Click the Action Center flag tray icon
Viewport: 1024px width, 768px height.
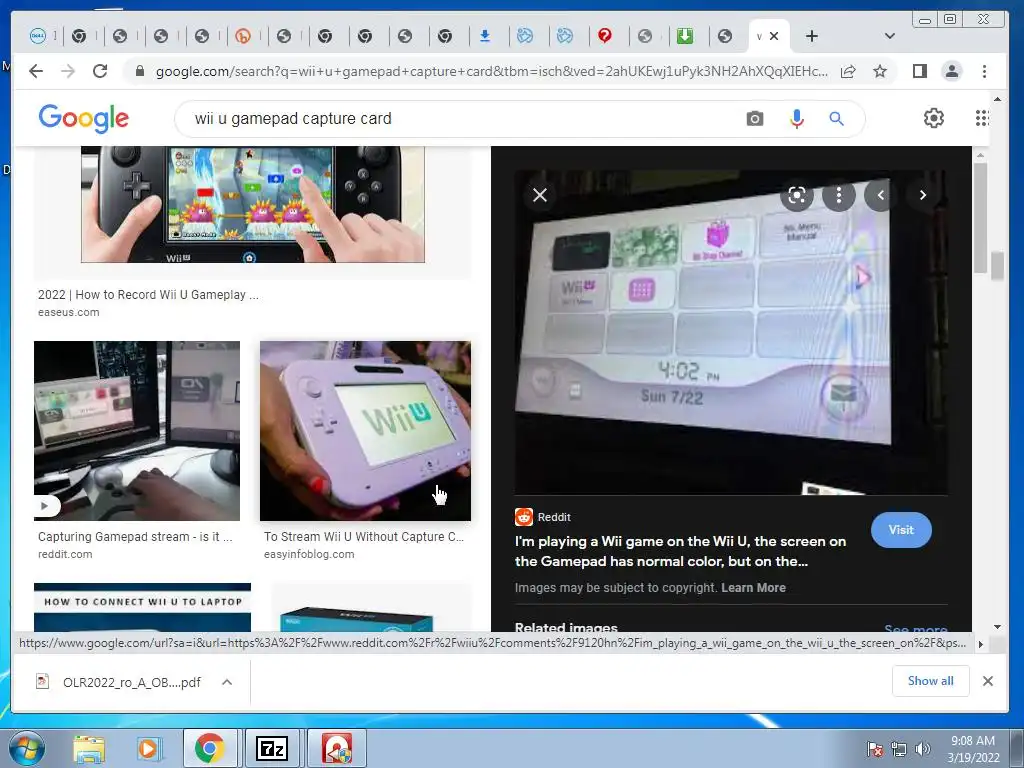pos(875,749)
